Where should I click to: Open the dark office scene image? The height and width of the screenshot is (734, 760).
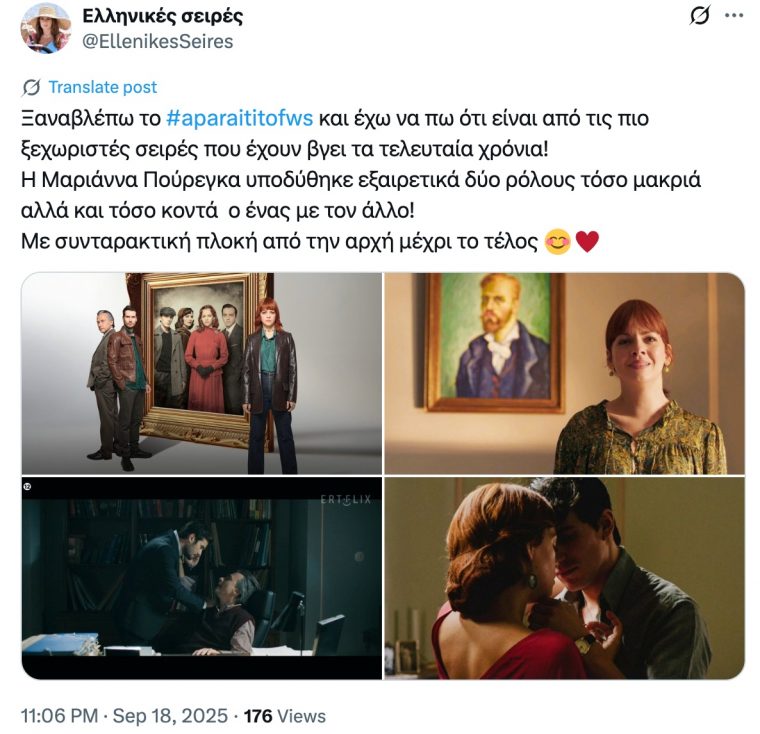coord(202,578)
